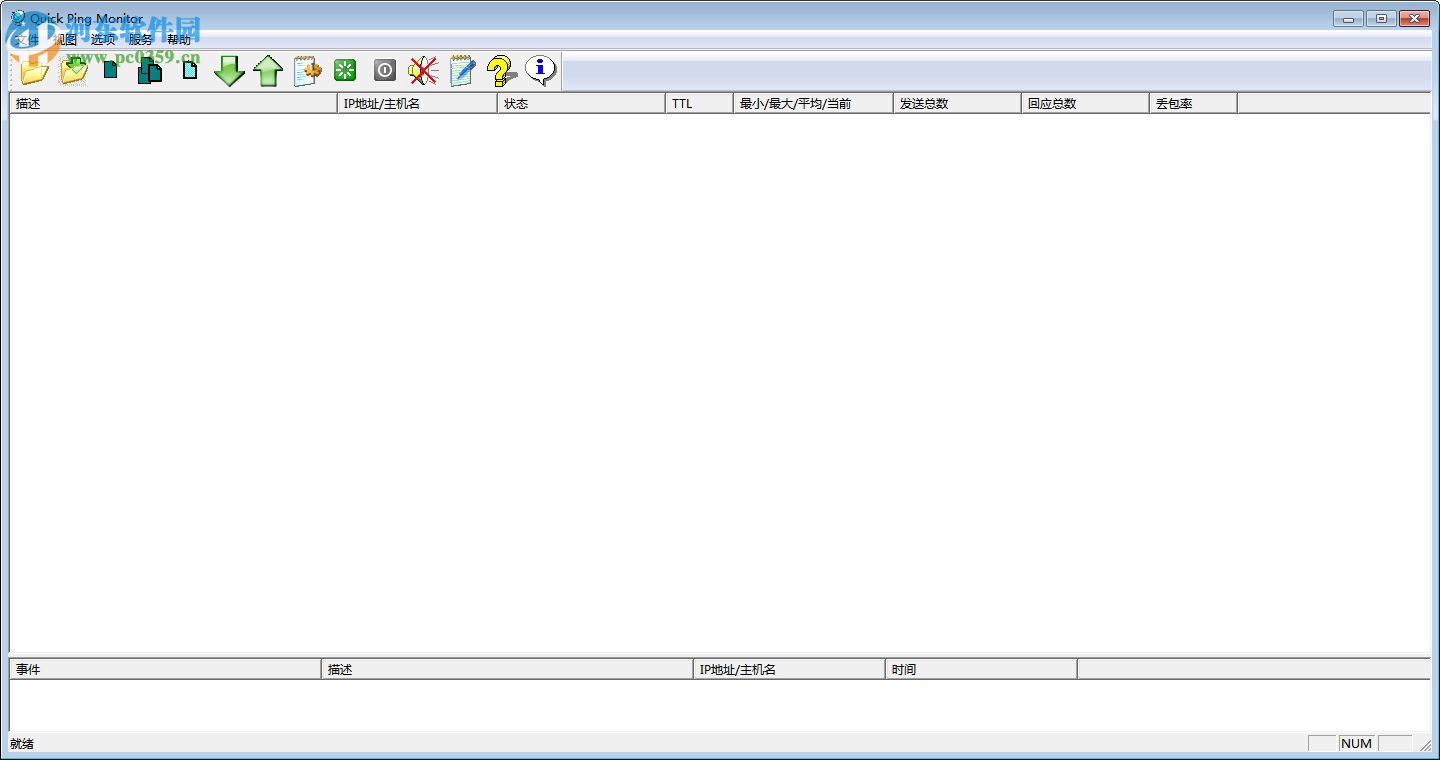The height and width of the screenshot is (760, 1440).
Task: Copy the selected monitor items
Action: tap(149, 70)
